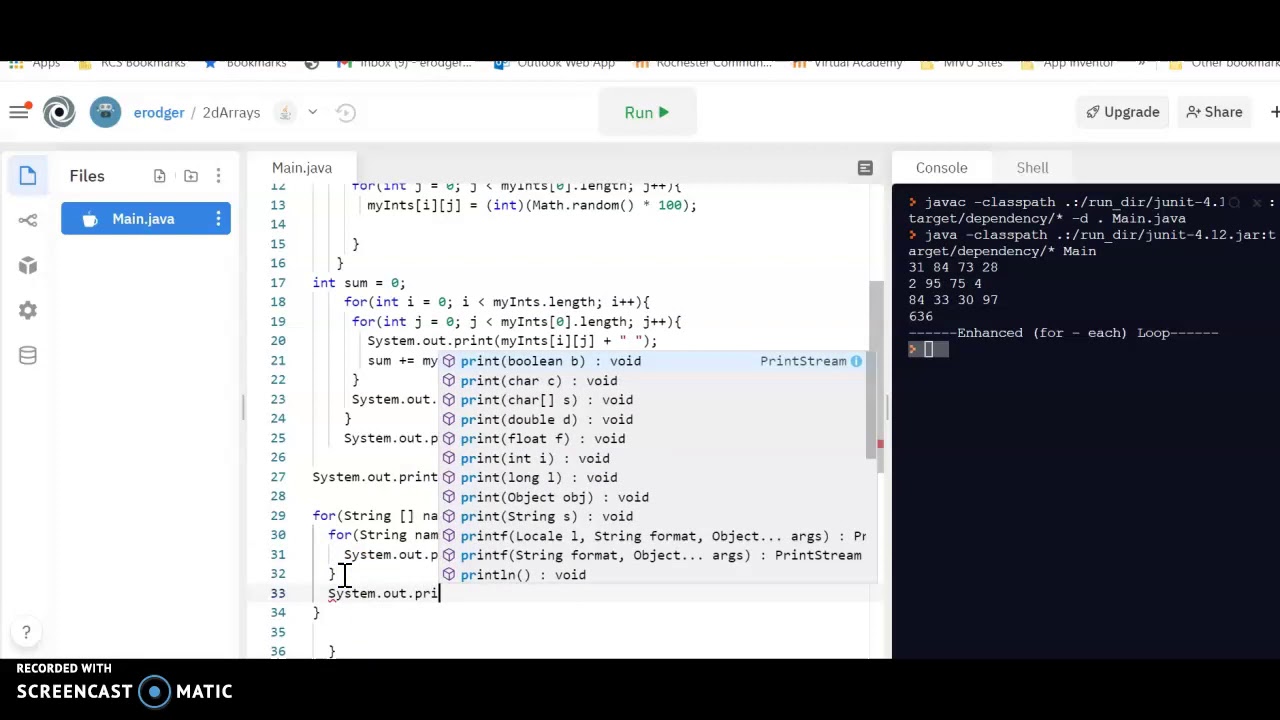Run the program with the Run button
Screen dimensions: 1280x720
click(647, 112)
